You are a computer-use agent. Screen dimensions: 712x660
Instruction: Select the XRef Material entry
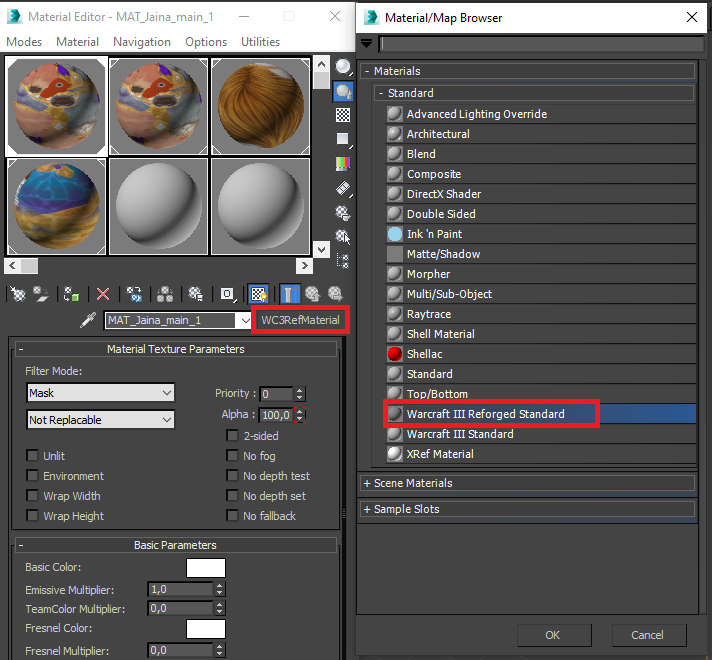coord(541,454)
